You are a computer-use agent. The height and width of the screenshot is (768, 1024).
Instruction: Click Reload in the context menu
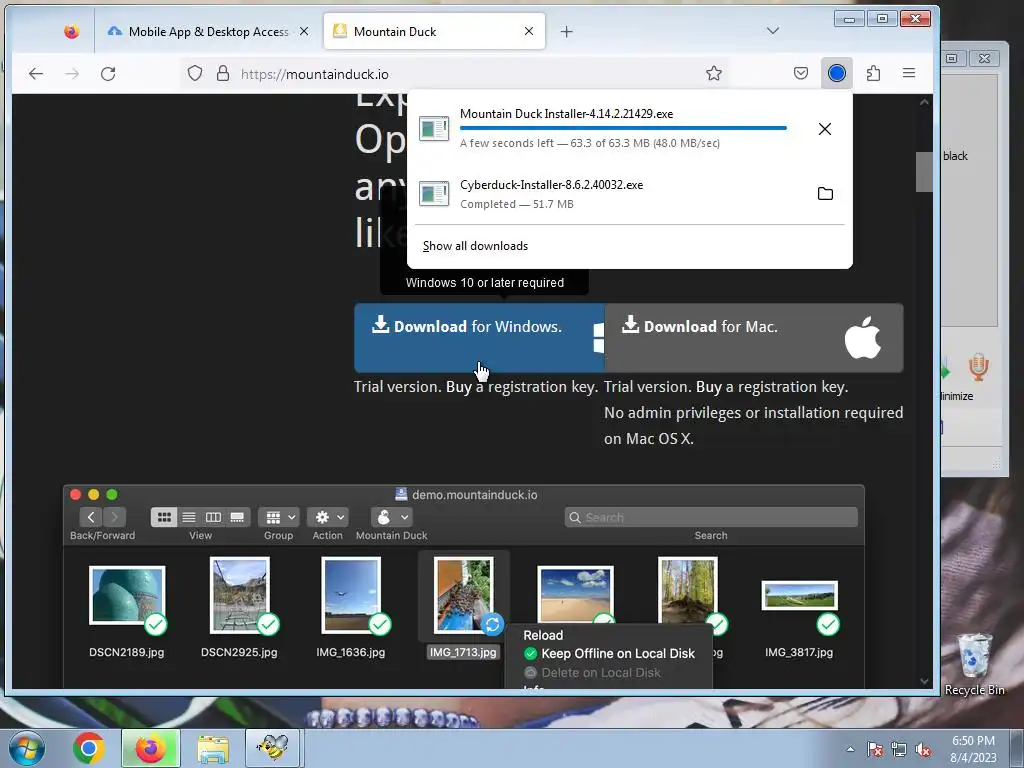coord(543,635)
